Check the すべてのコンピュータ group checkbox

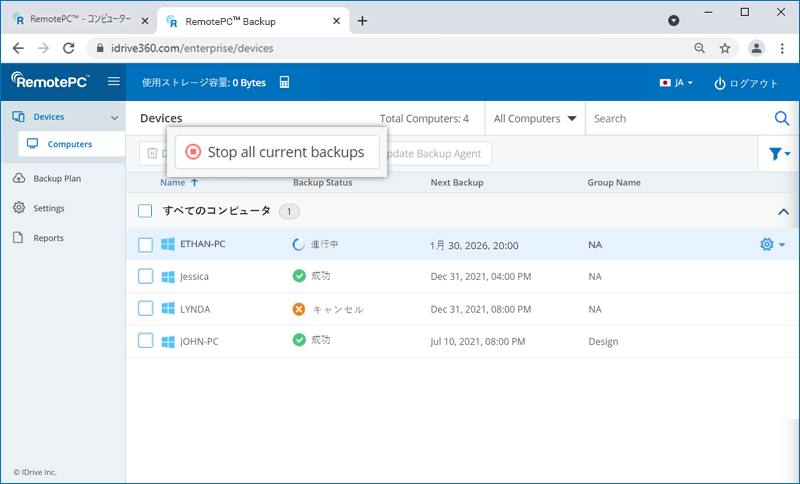[x=145, y=211]
